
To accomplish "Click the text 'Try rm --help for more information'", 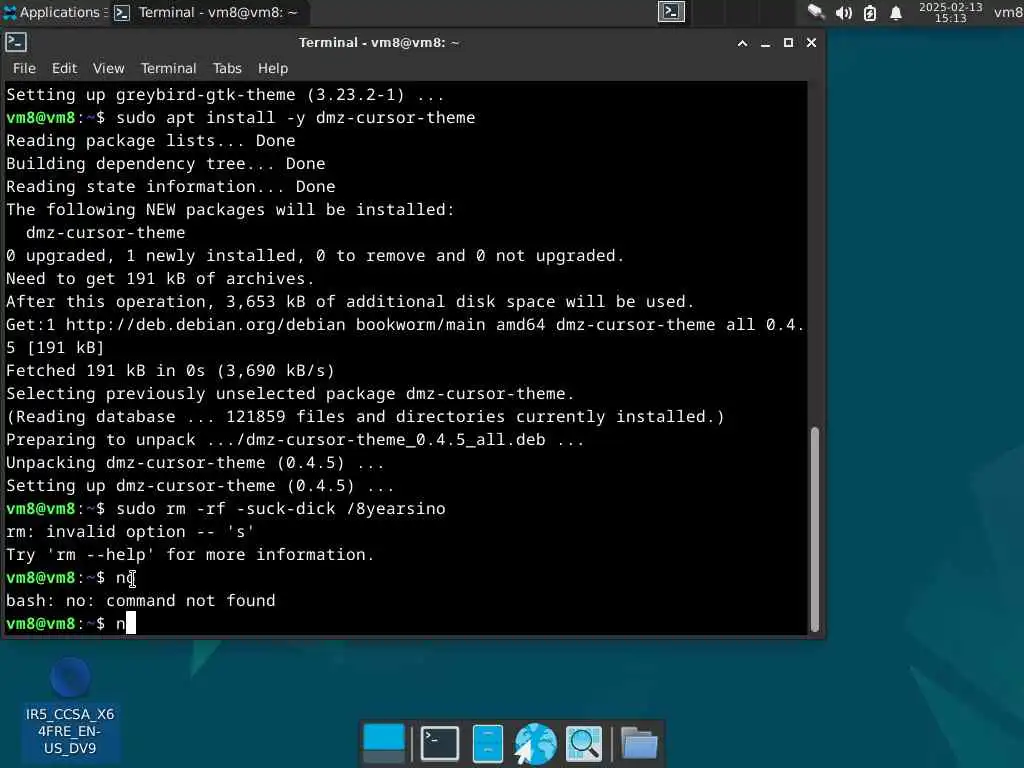I will 190,554.
